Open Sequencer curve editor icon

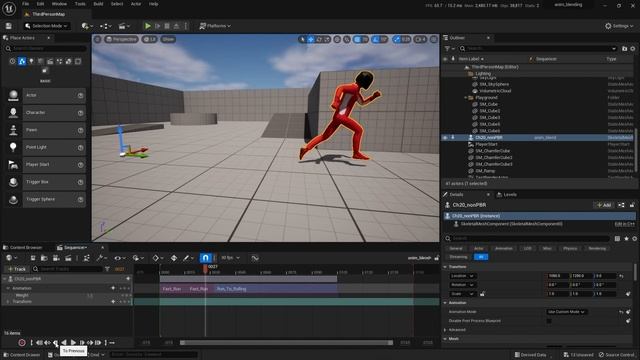tap(255, 258)
